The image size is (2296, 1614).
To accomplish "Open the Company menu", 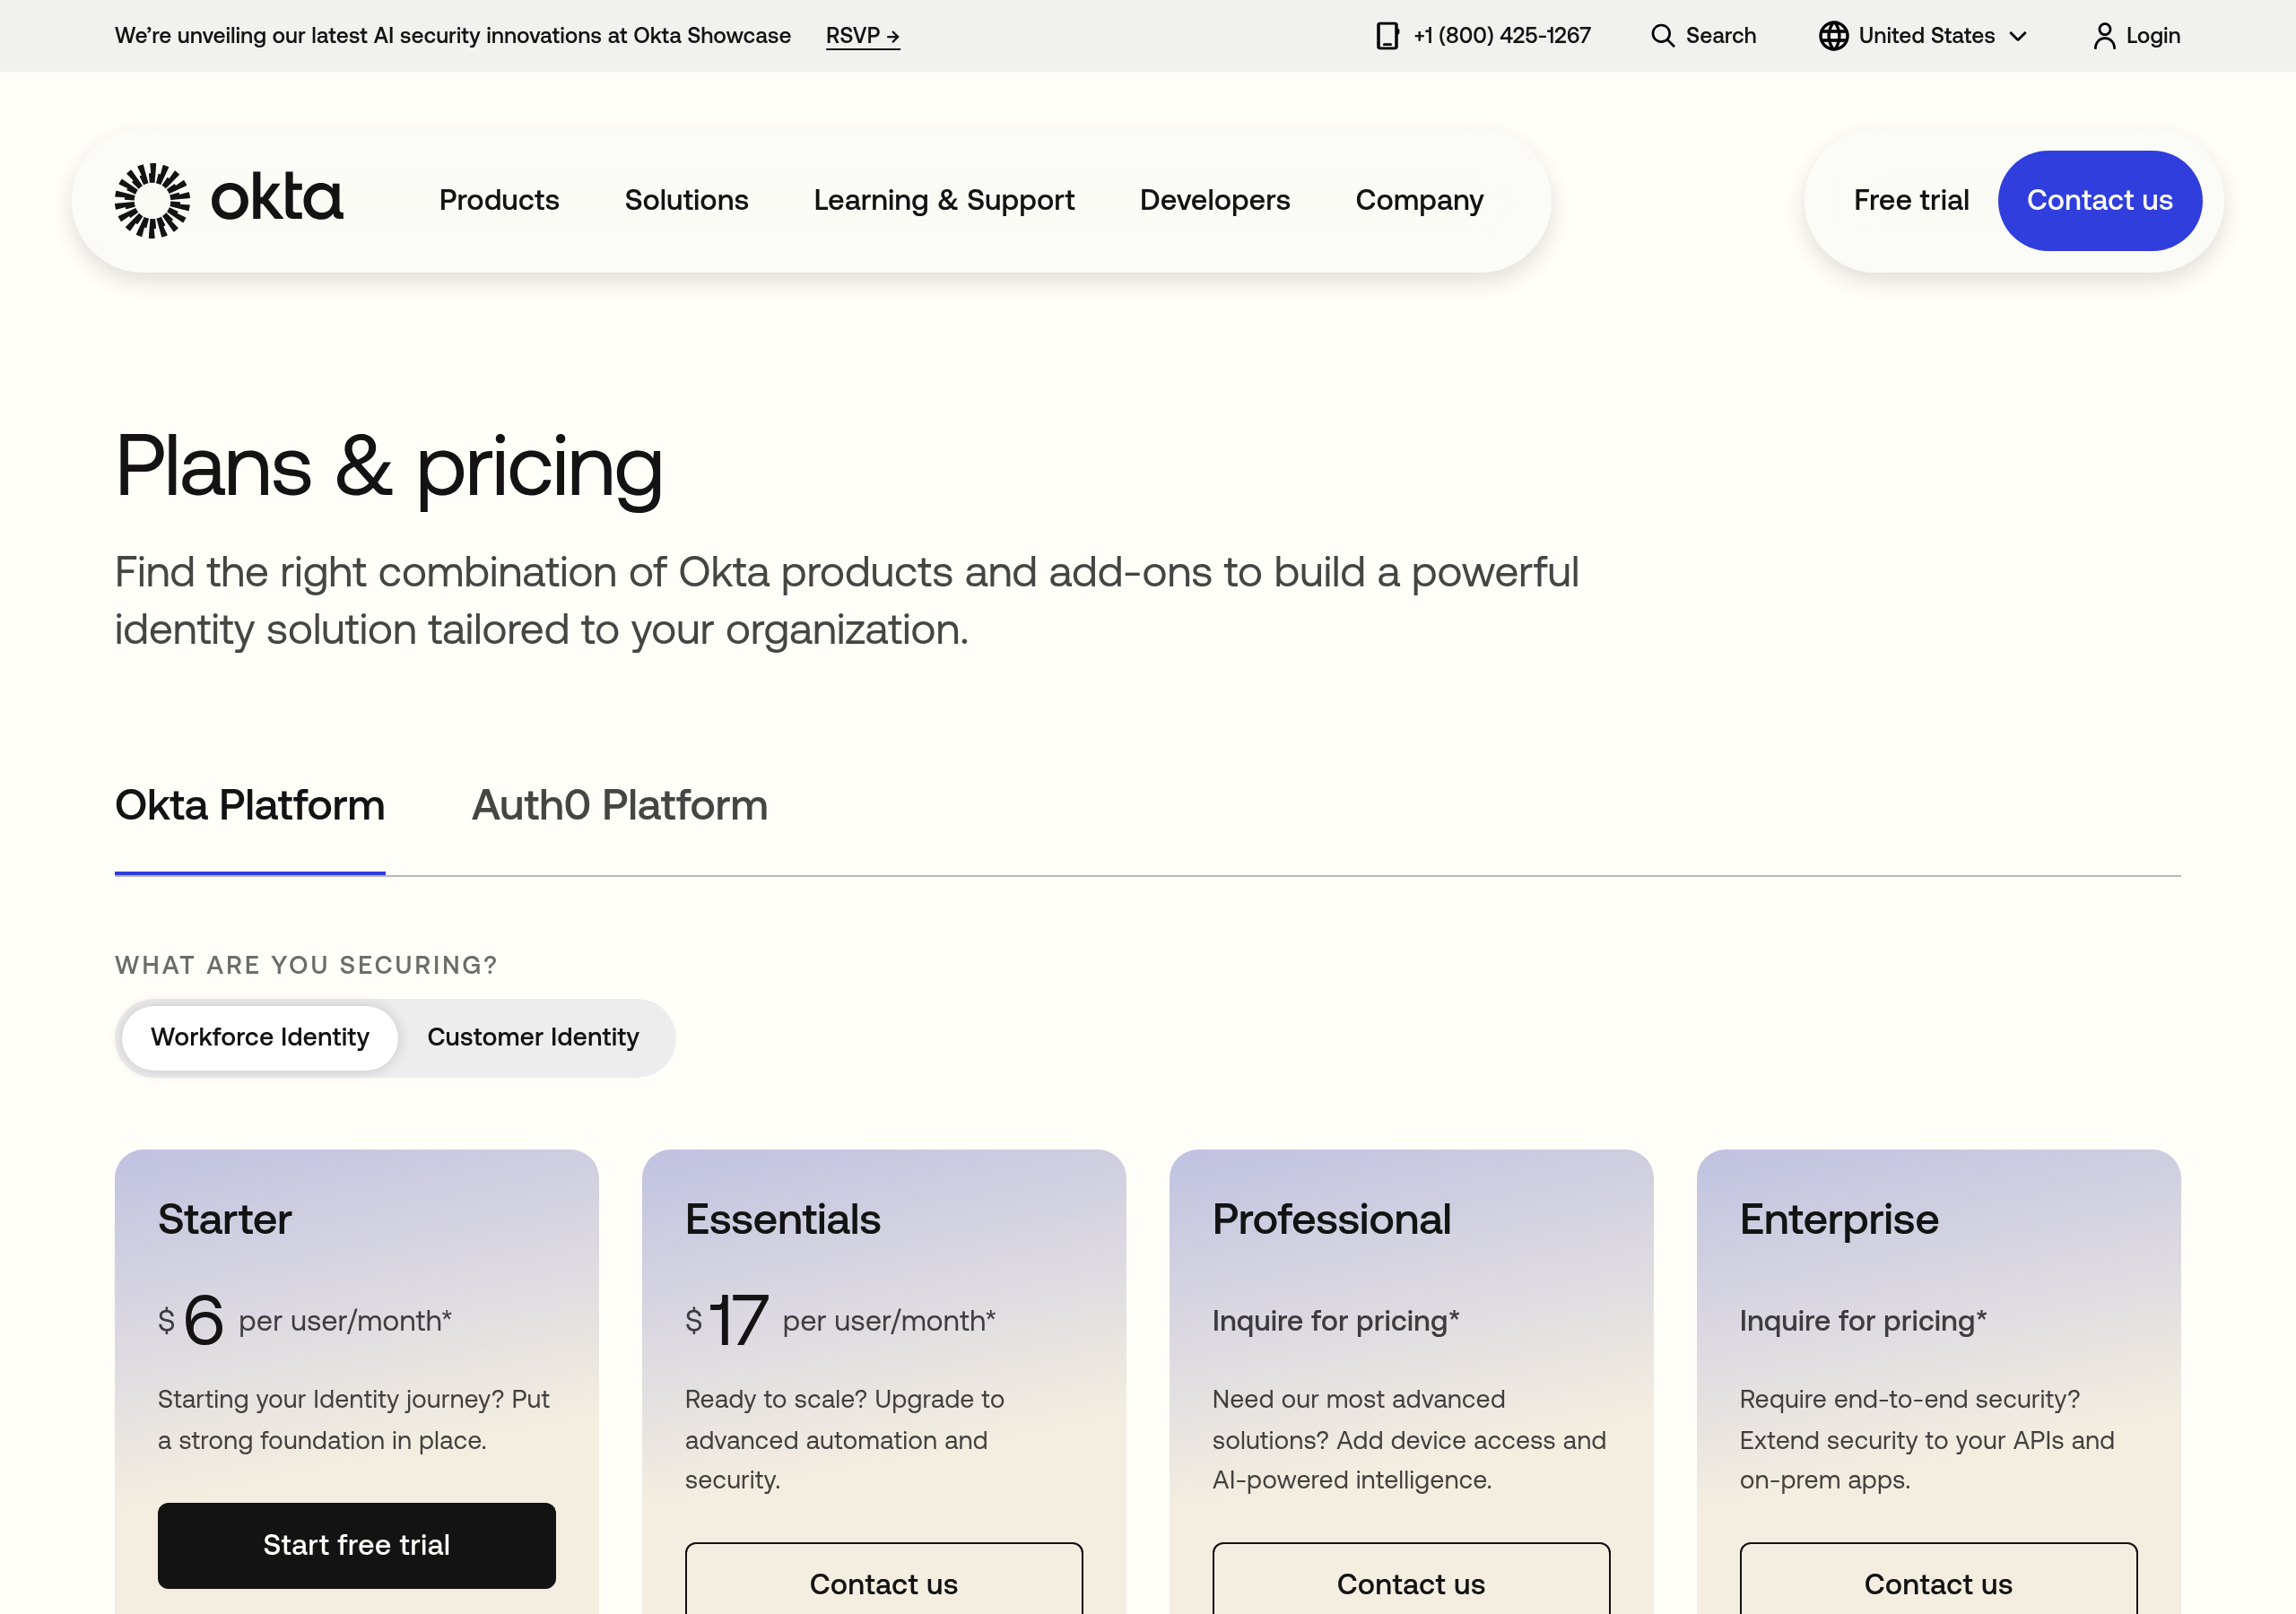I will 1419,200.
